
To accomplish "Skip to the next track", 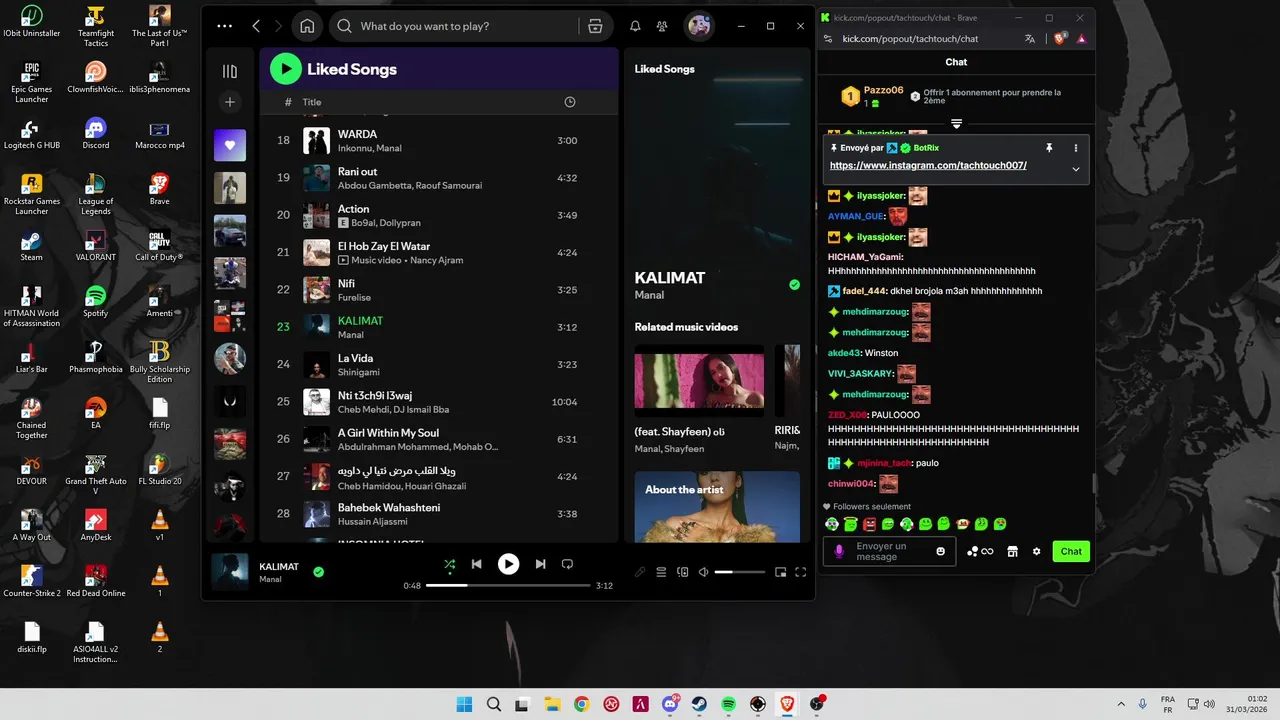I will 540,564.
